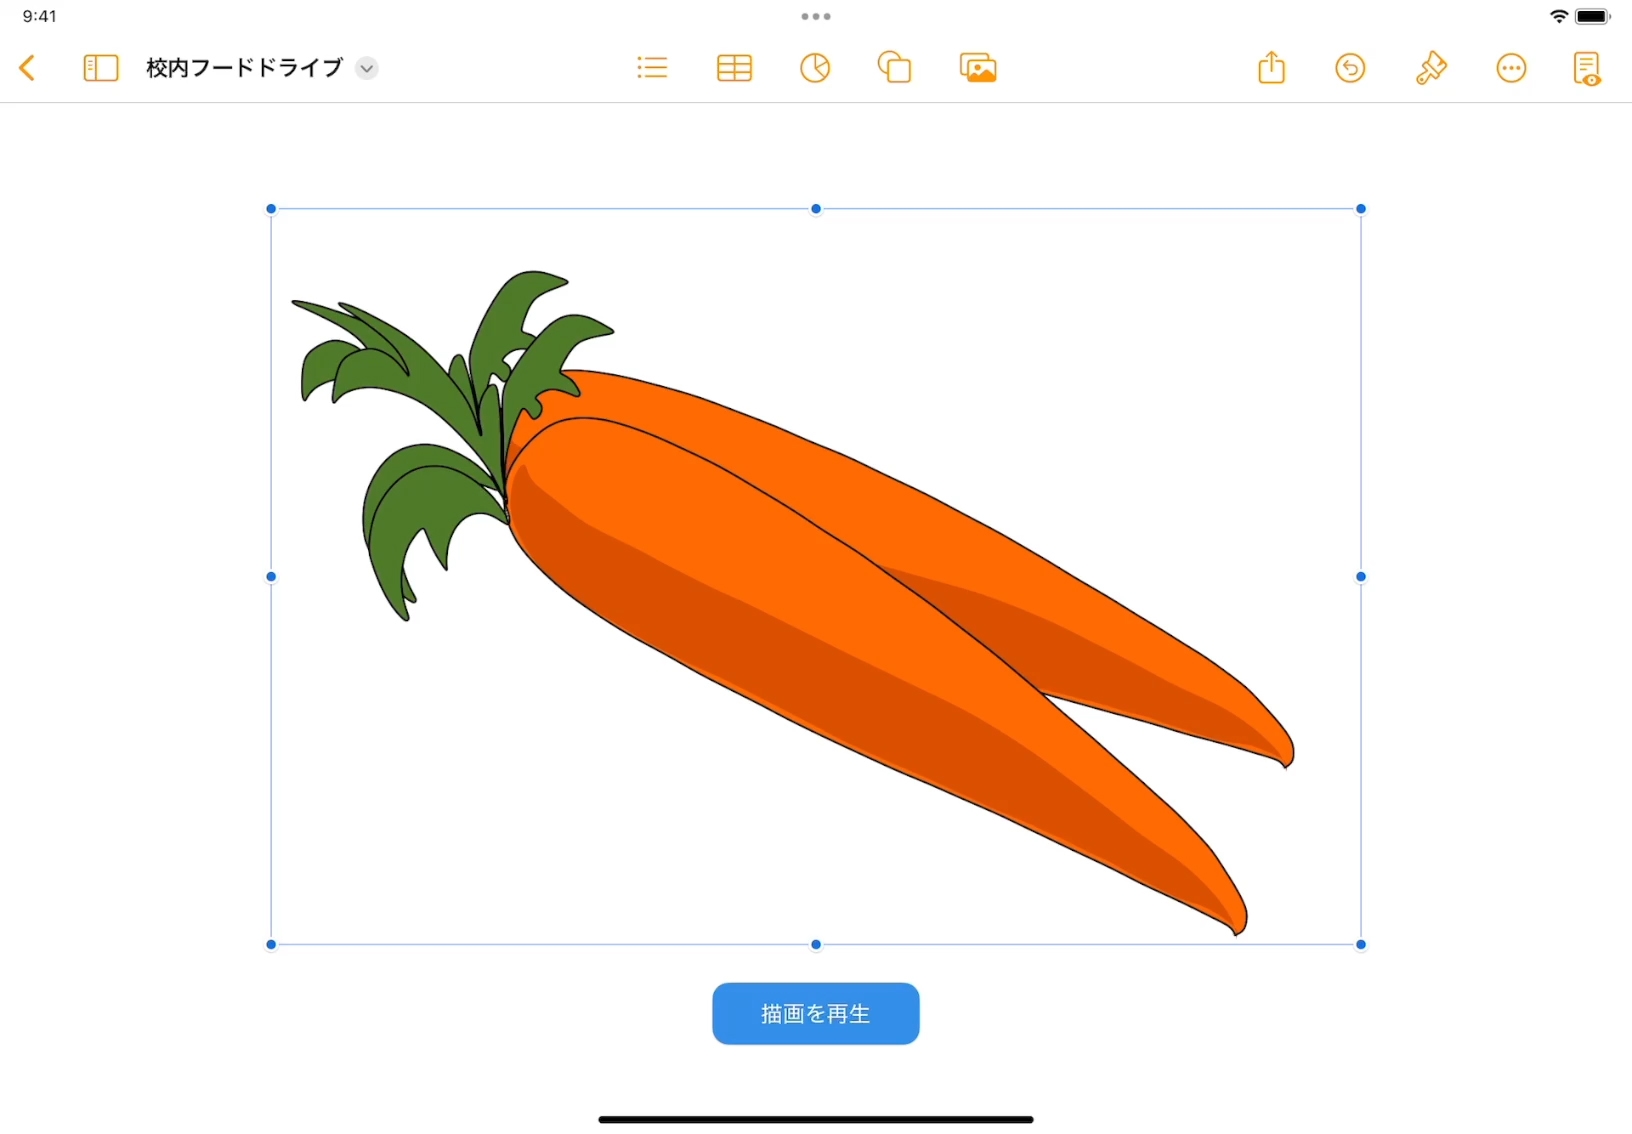This screenshot has height=1134, width=1632.
Task: Select the bottom-right resize handle
Action: click(1361, 944)
